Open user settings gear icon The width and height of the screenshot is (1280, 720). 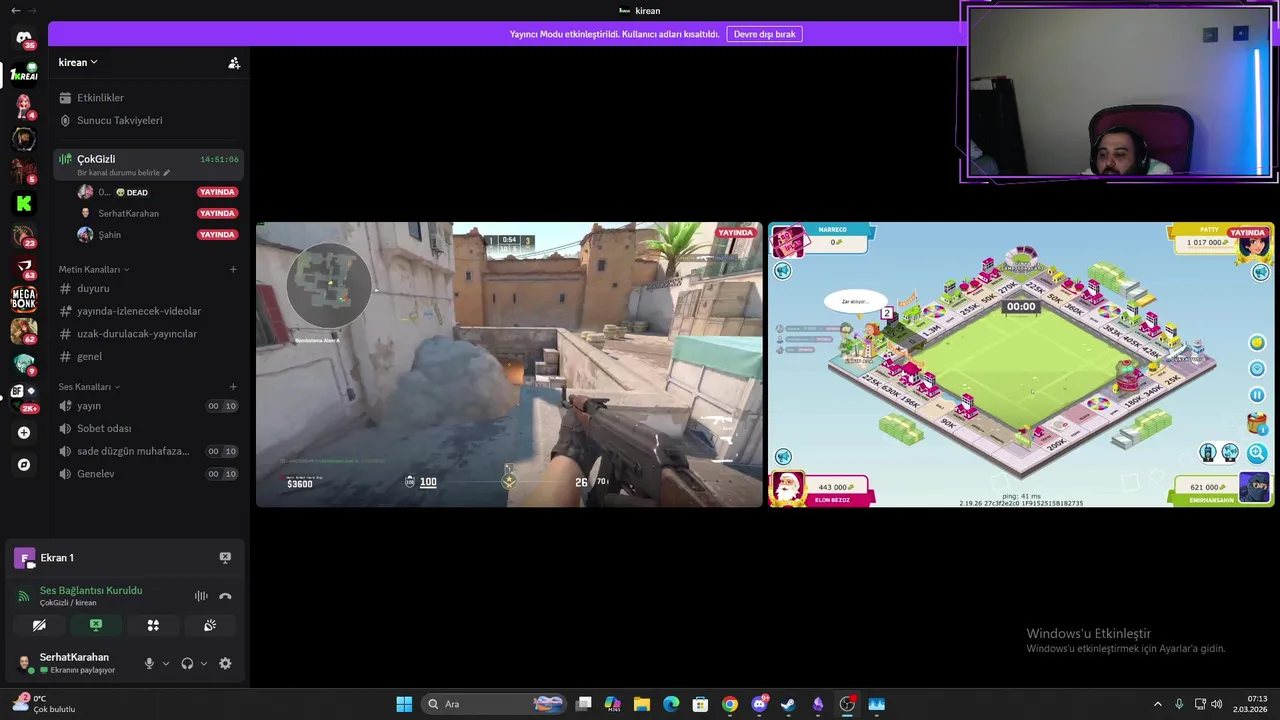click(x=225, y=663)
